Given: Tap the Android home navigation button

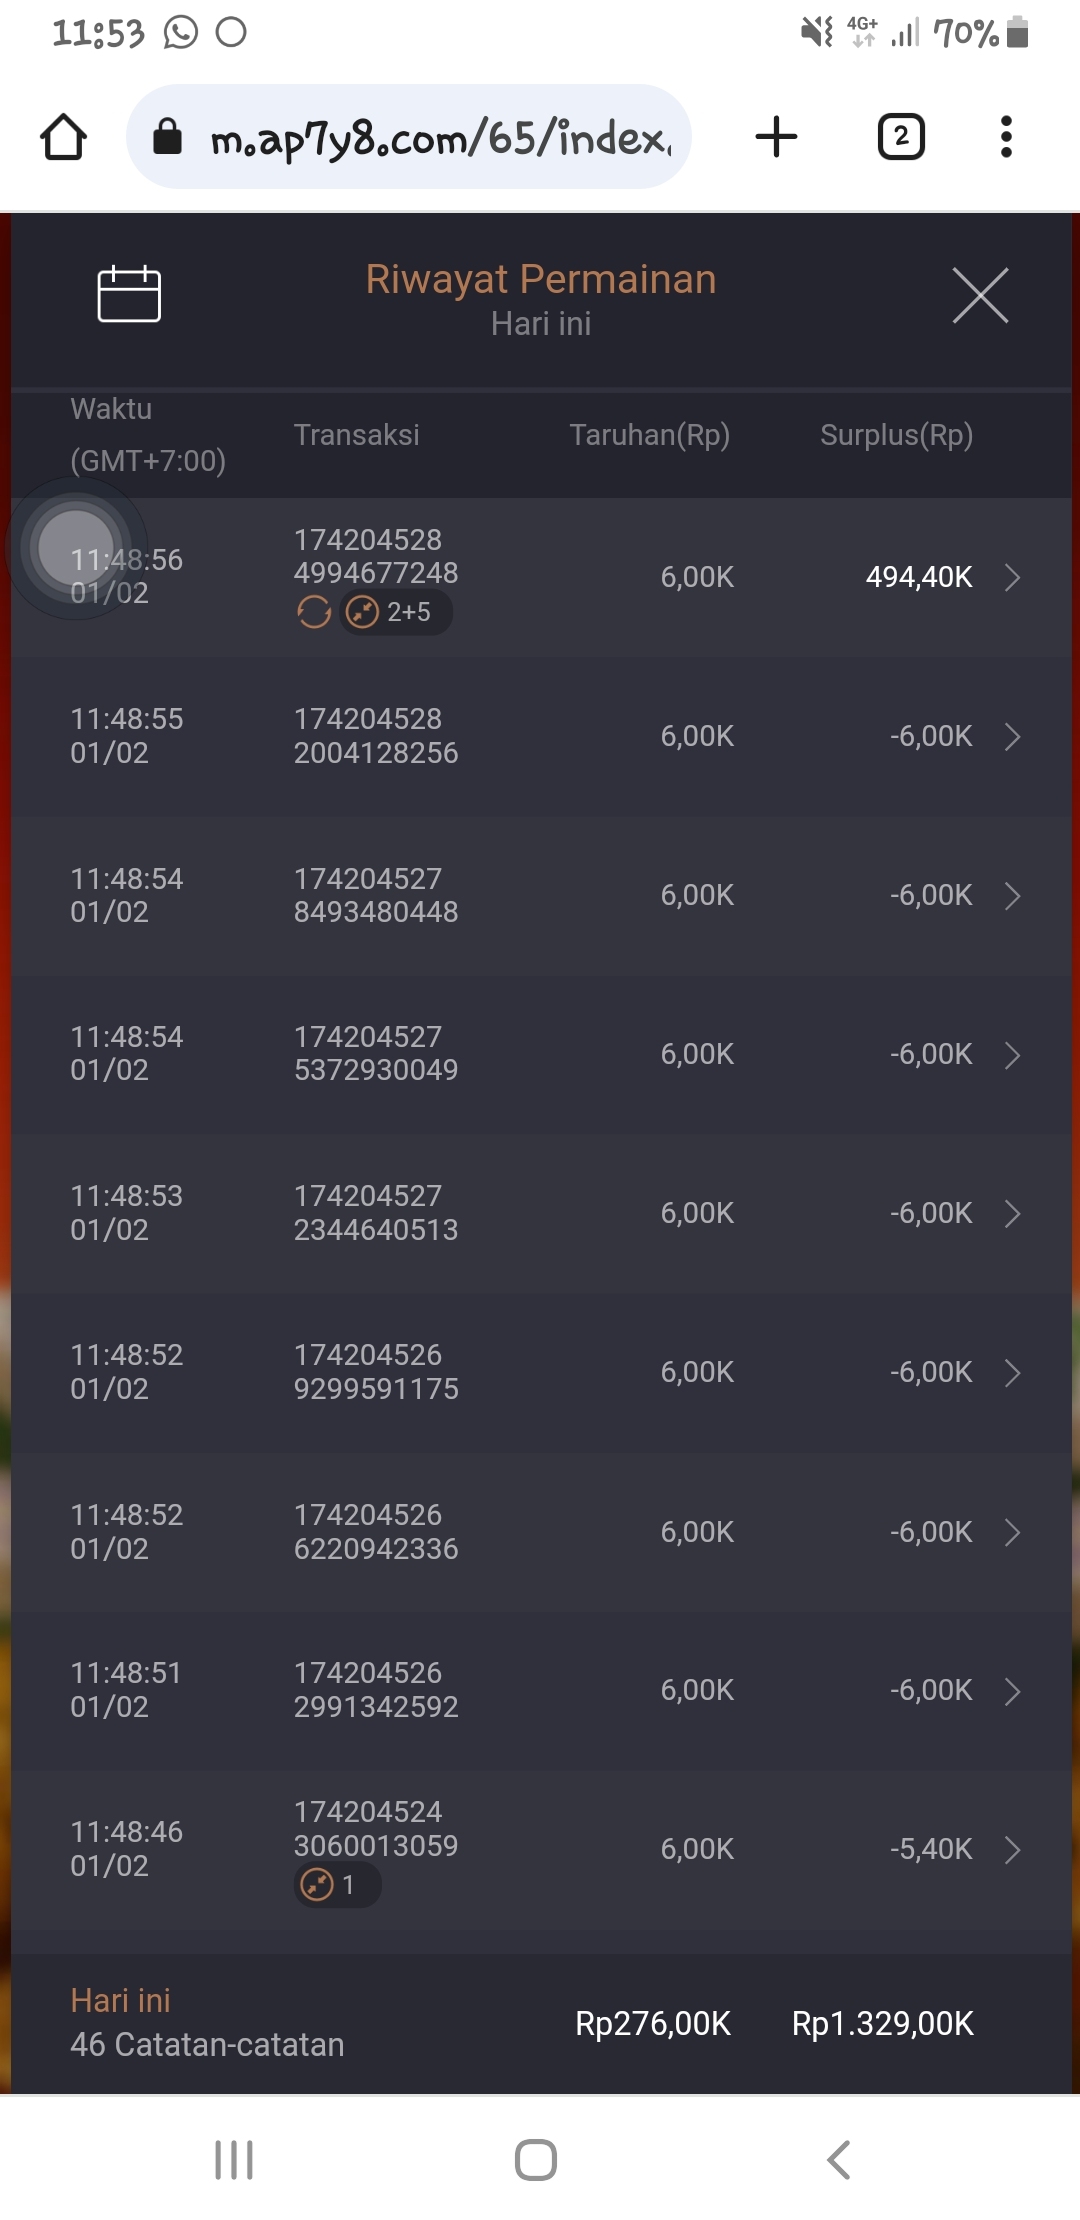Looking at the screenshot, I should coord(536,2160).
